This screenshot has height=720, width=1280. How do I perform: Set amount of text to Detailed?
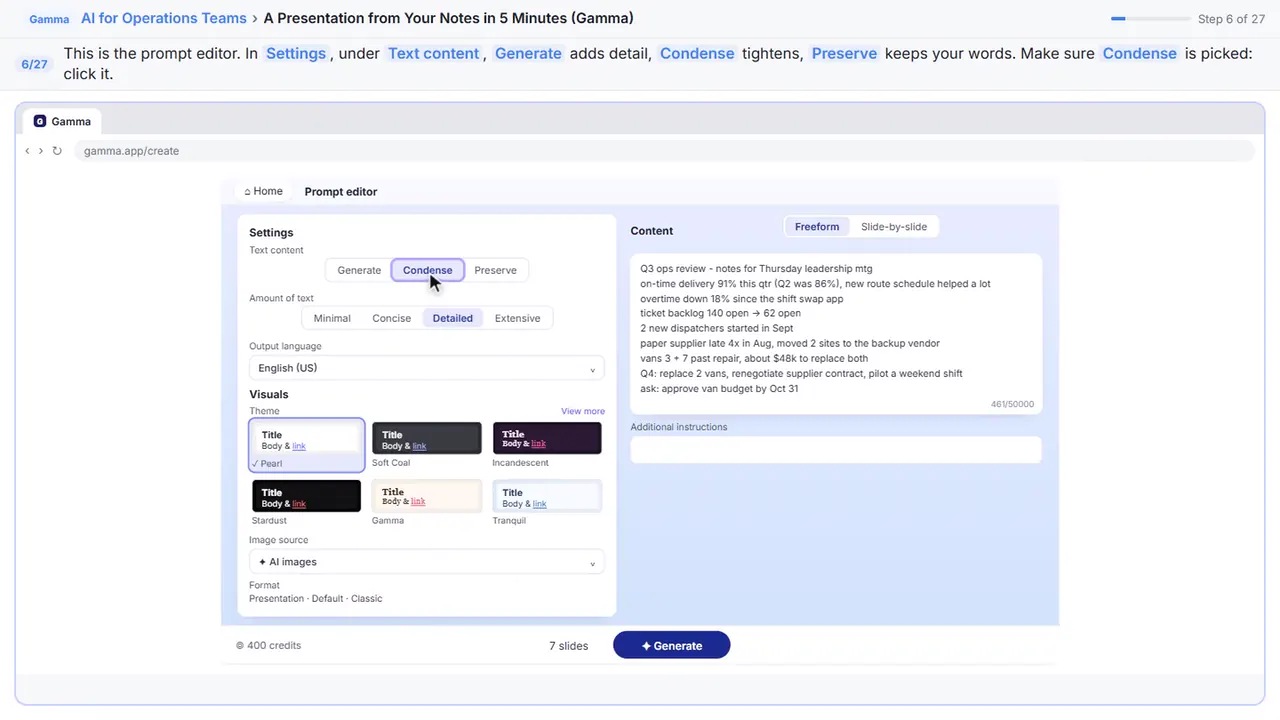click(x=452, y=318)
